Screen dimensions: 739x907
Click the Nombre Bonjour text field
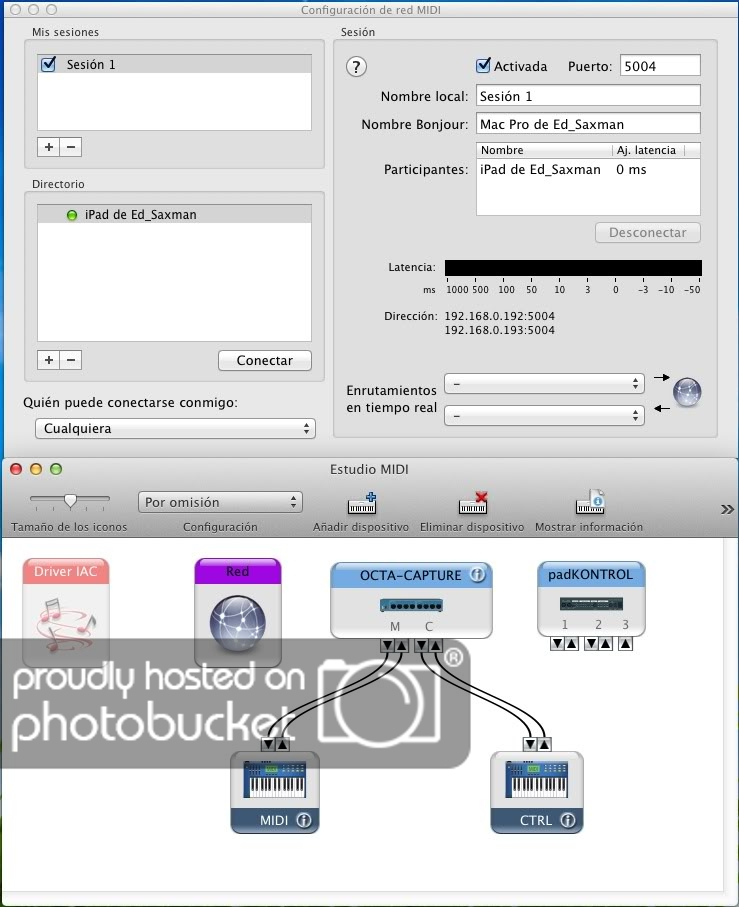(x=588, y=123)
